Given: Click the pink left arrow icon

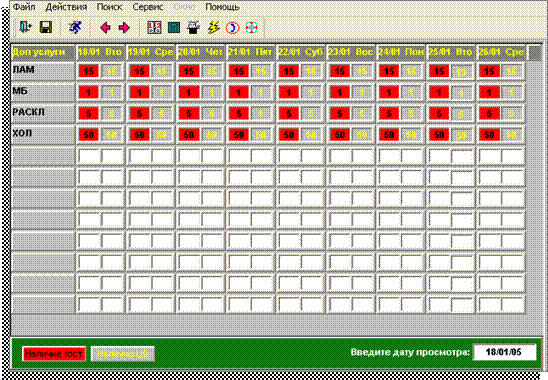Looking at the screenshot, I should click(x=105, y=28).
